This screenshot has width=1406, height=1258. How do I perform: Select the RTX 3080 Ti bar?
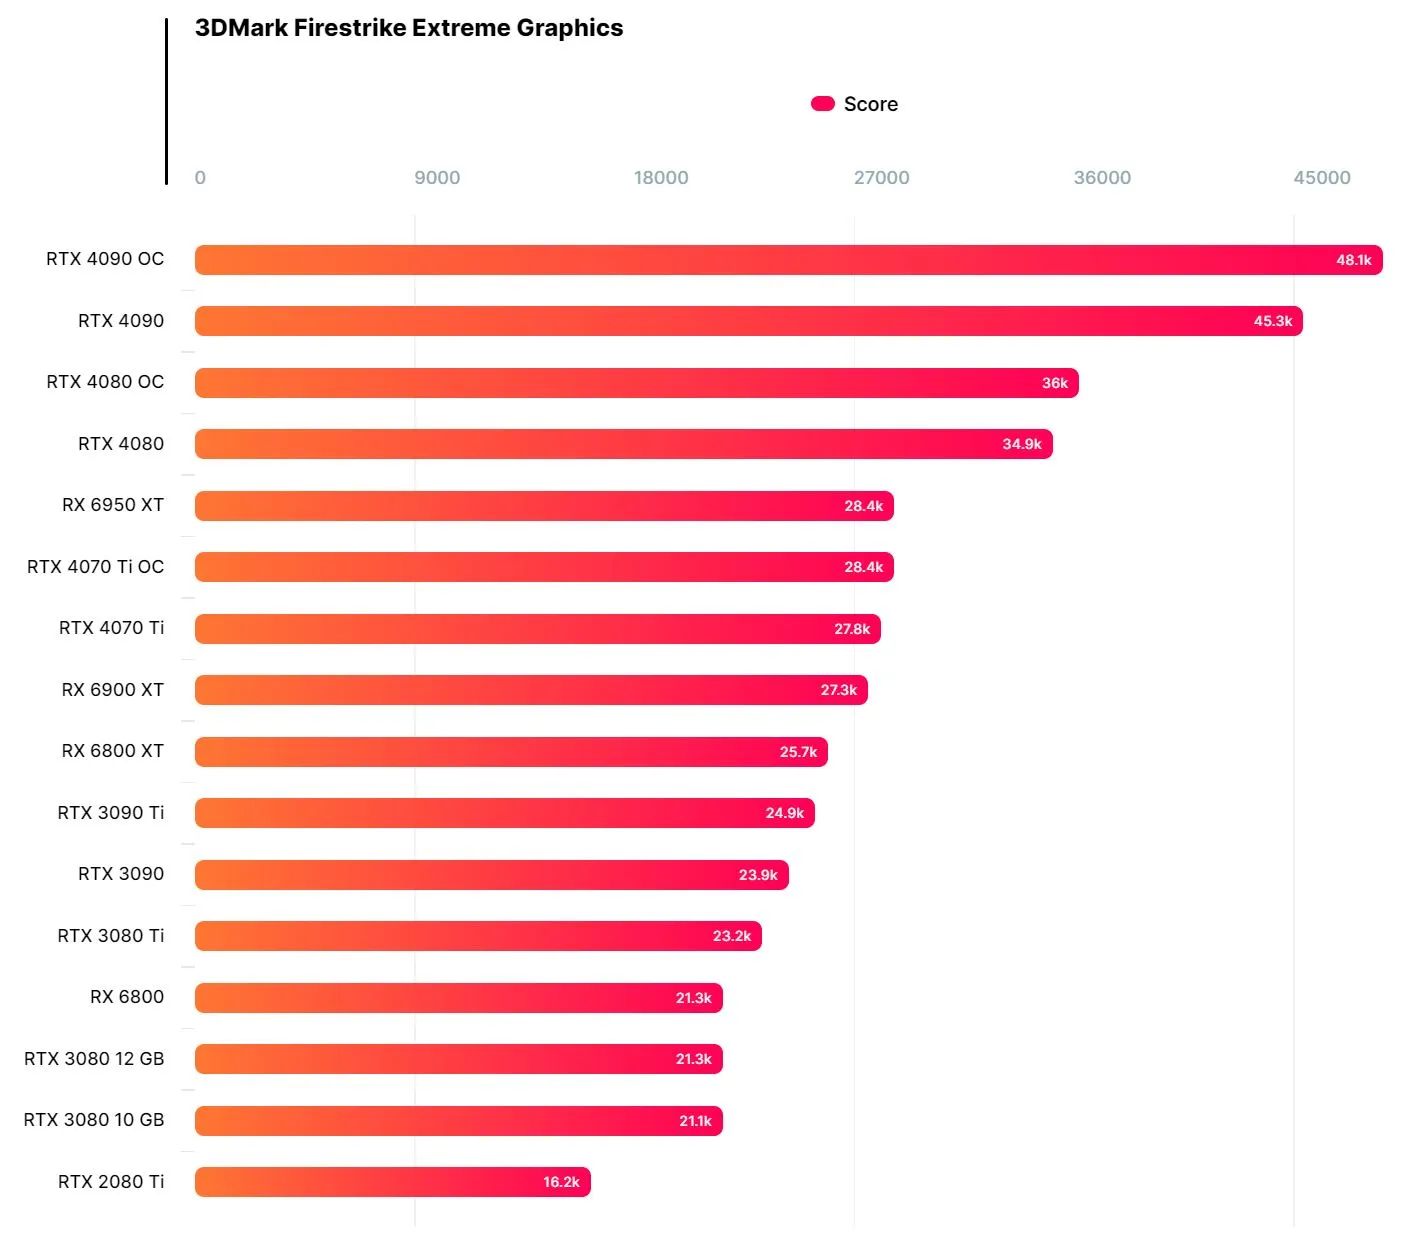click(x=478, y=936)
